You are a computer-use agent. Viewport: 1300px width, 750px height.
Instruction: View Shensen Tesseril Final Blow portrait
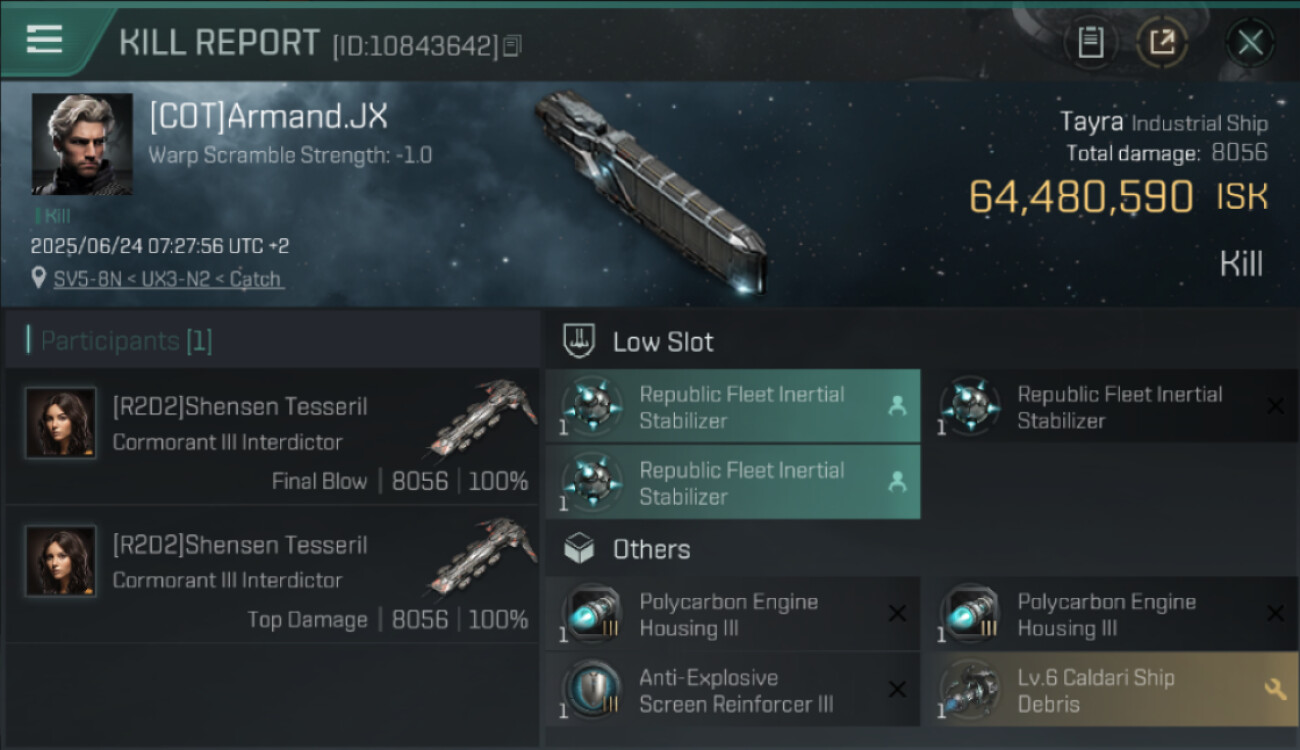pos(61,423)
